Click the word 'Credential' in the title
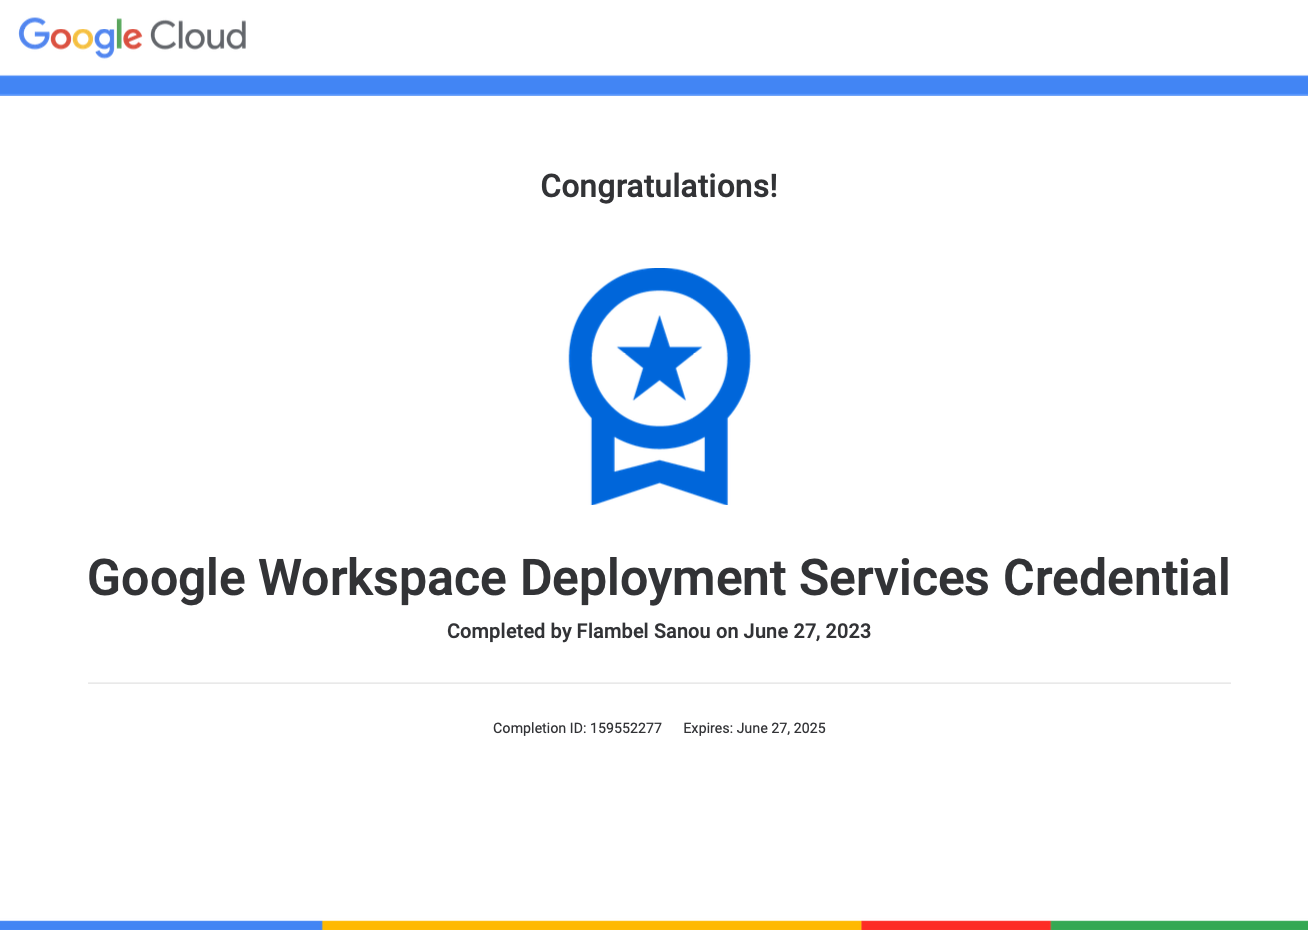The width and height of the screenshot is (1308, 930). click(1116, 578)
